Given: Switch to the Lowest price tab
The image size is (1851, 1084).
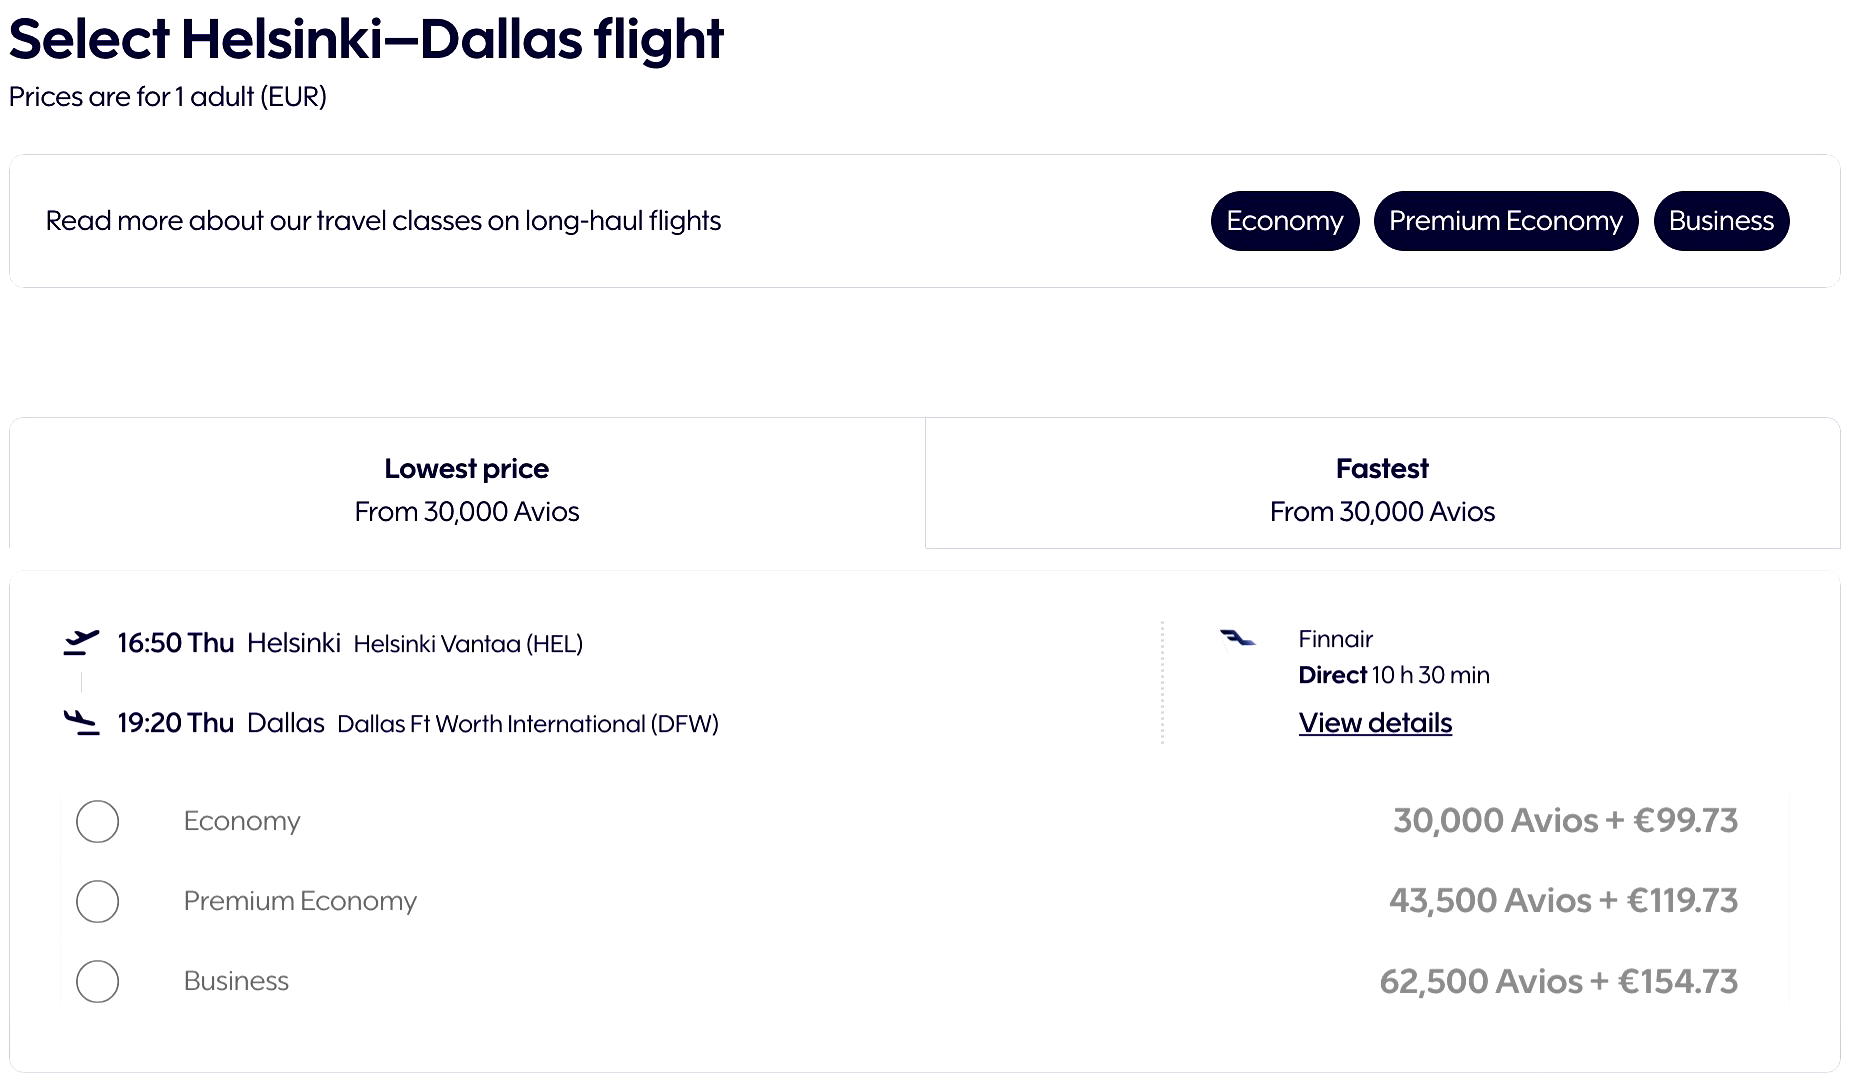Looking at the screenshot, I should [466, 488].
